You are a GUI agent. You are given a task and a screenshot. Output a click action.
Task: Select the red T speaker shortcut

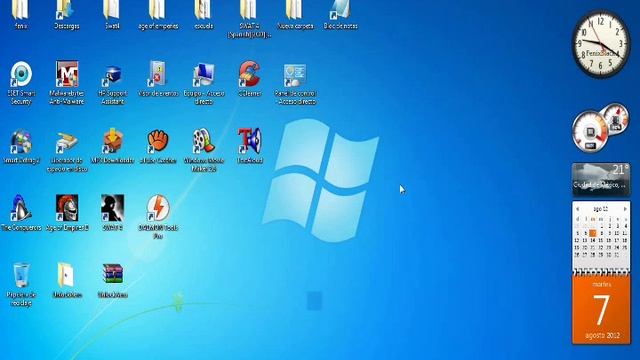point(249,146)
